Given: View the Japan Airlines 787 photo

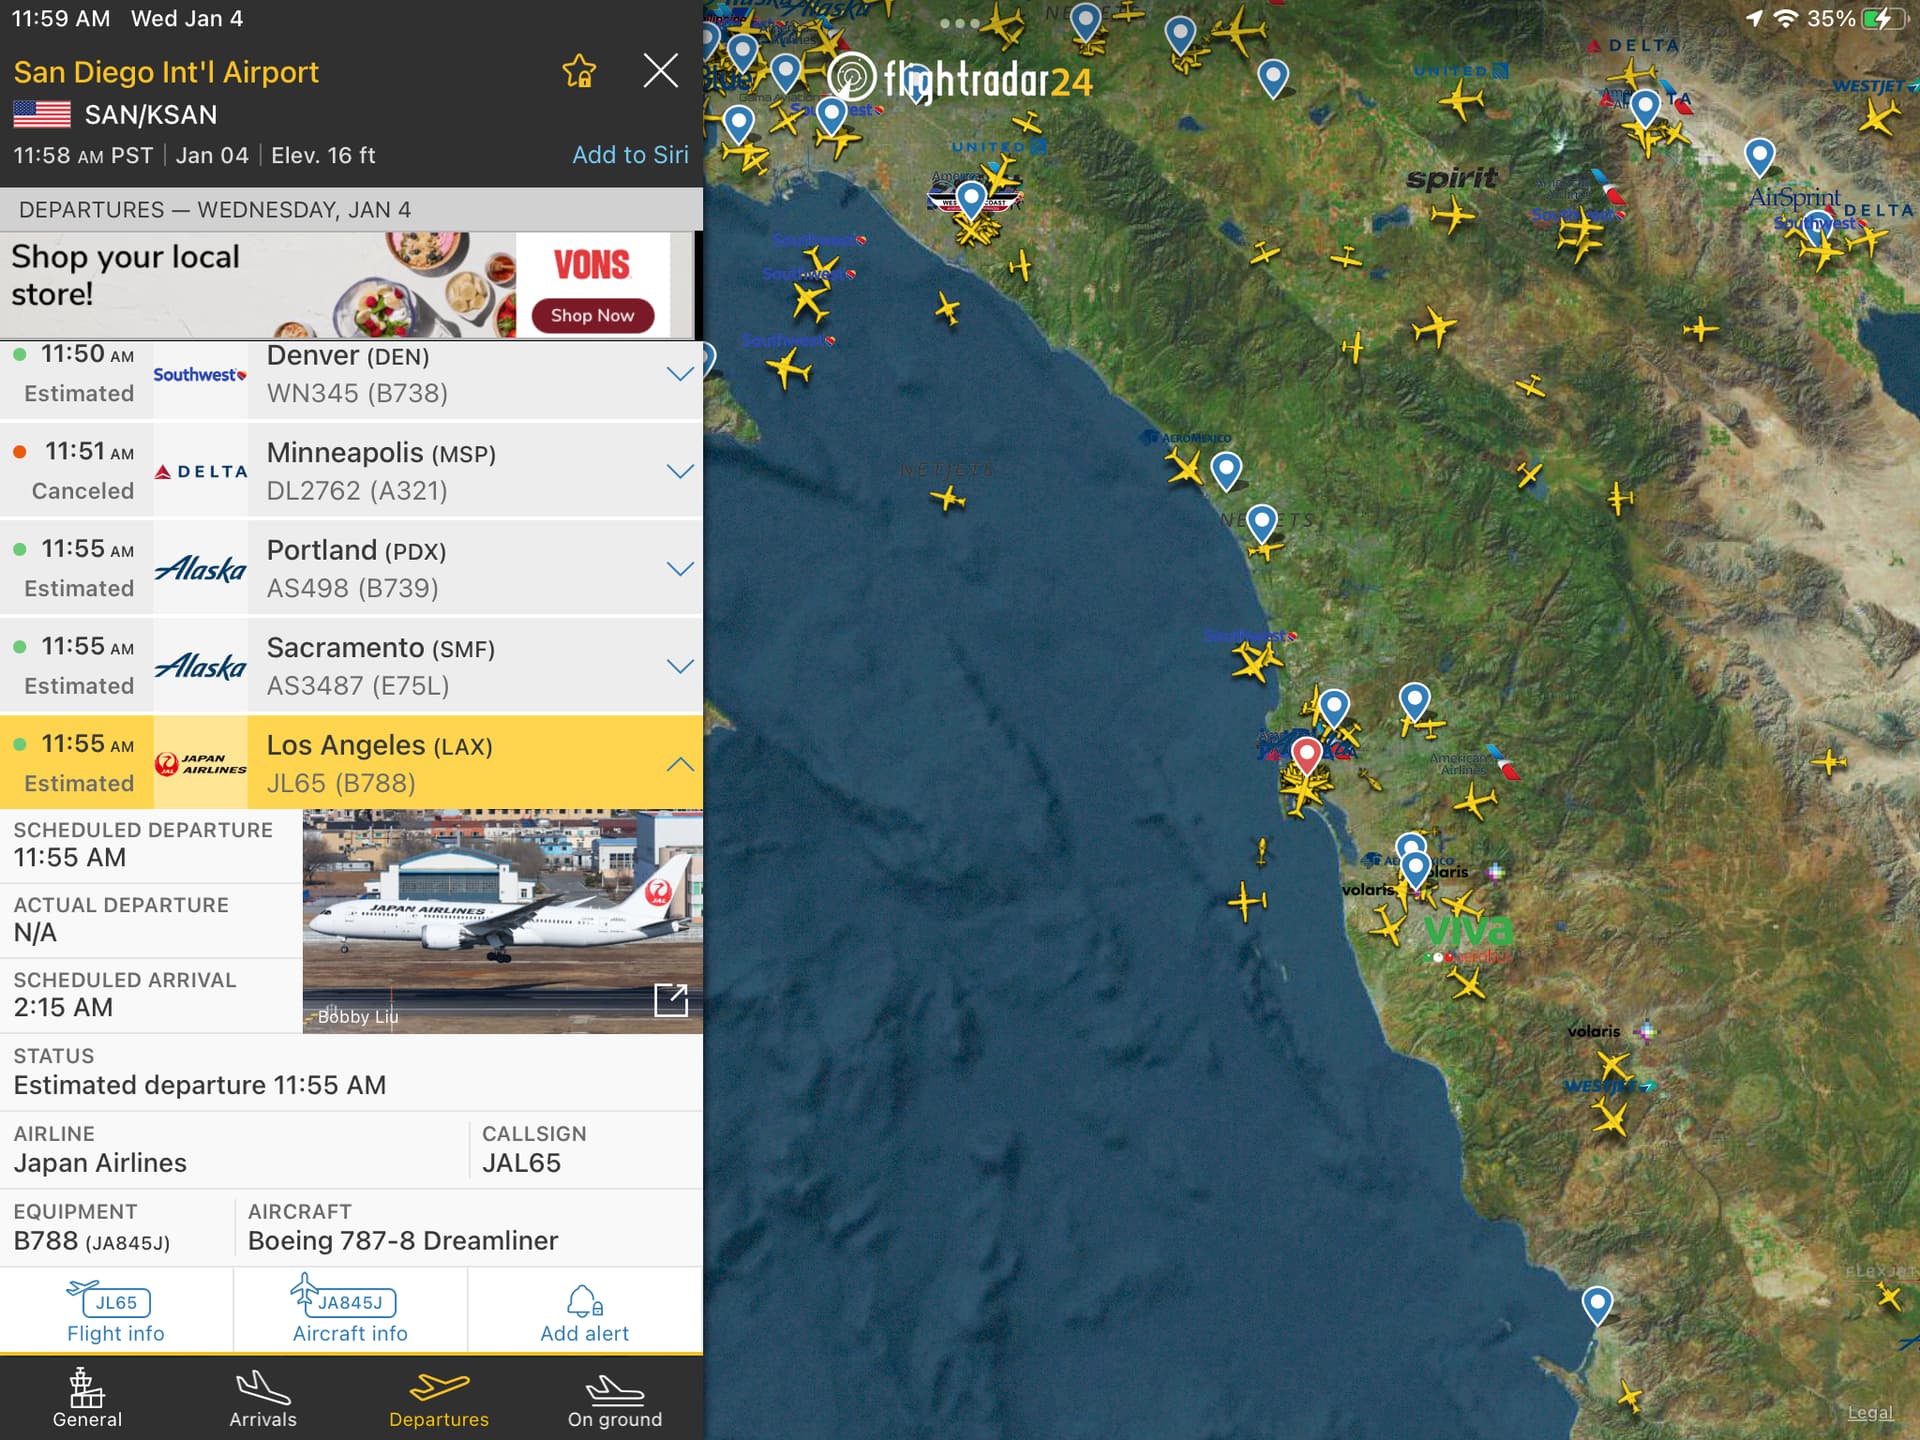Looking at the screenshot, I should [503, 921].
